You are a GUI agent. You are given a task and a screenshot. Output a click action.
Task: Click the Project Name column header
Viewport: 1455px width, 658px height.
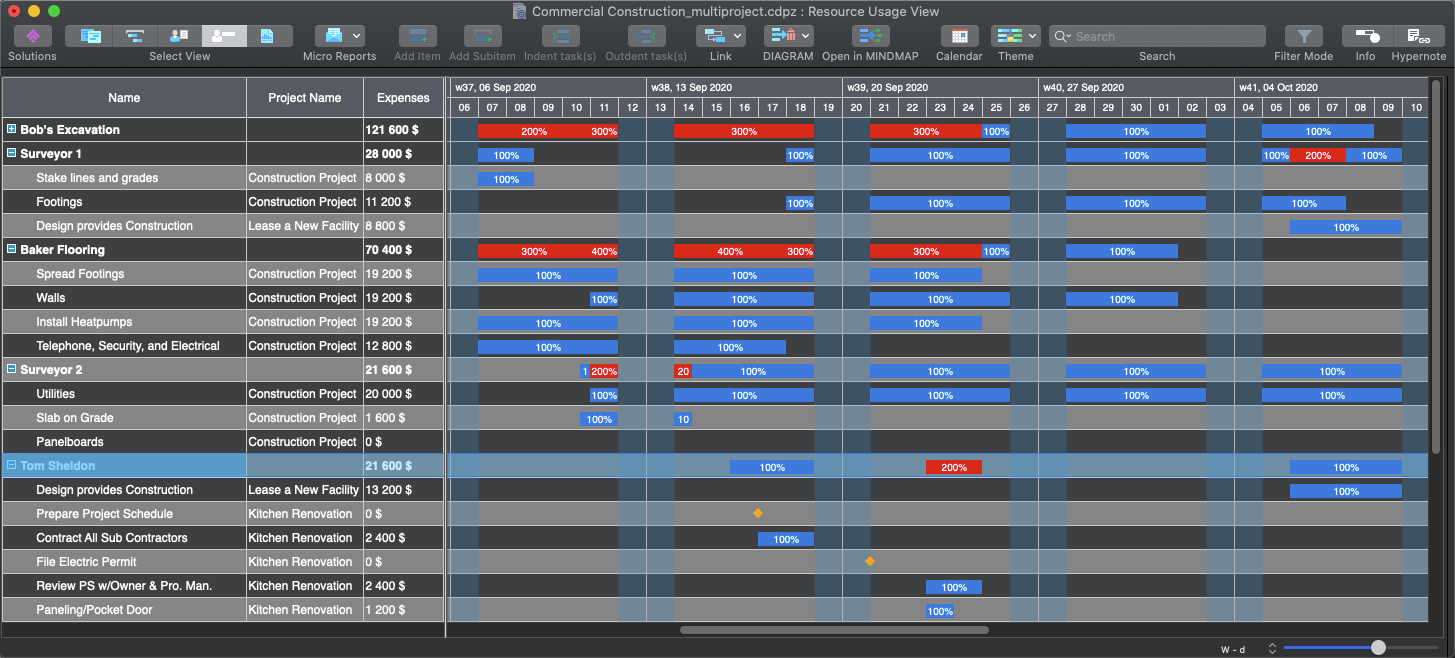click(304, 98)
